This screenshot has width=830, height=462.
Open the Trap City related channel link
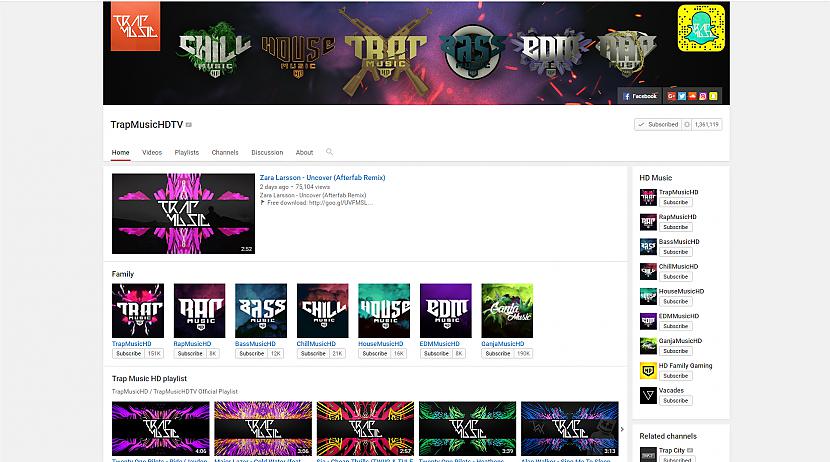point(672,450)
